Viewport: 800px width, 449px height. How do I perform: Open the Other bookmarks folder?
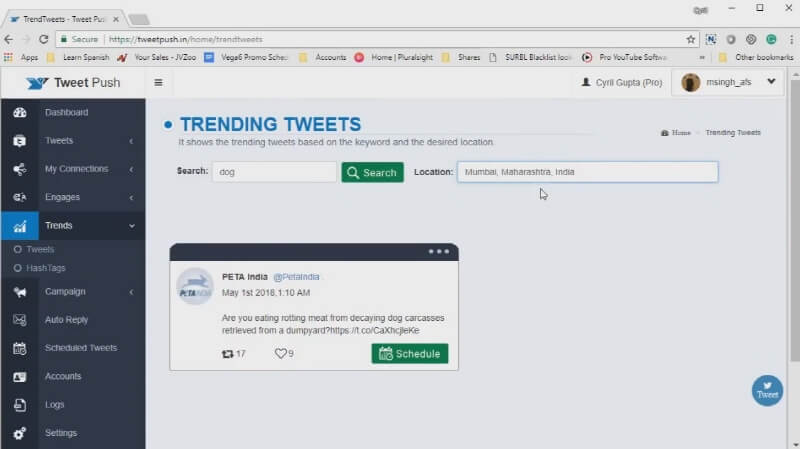click(x=756, y=58)
